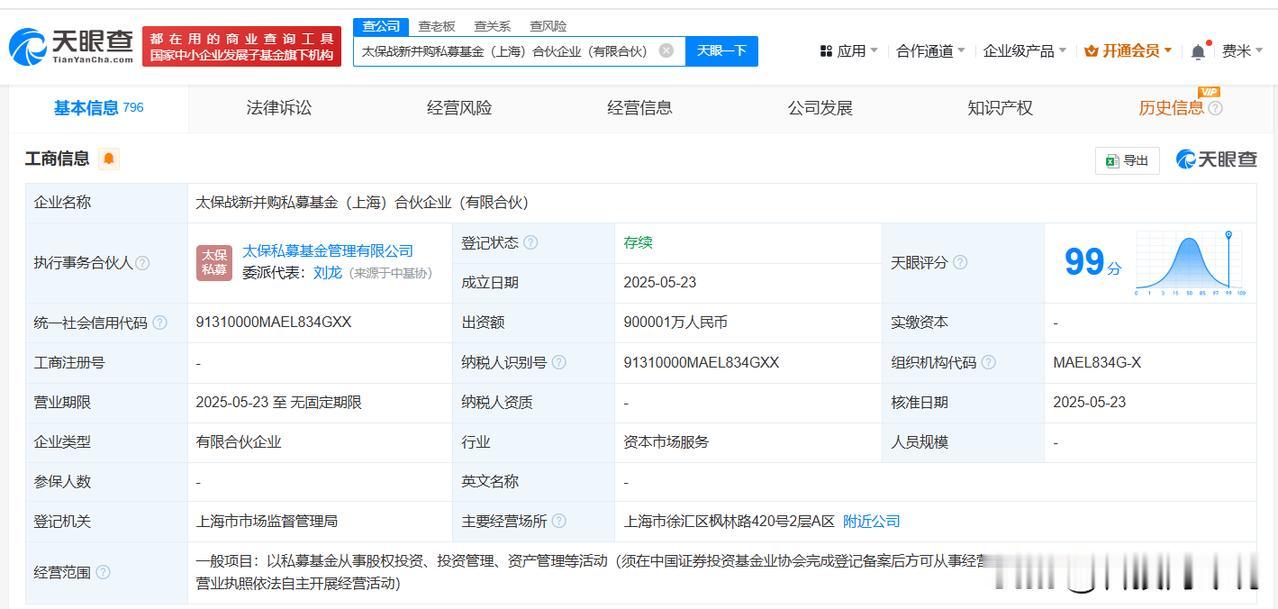Click the 资本市场服务 industry value
Screen dimensions: 1278x609
coord(666,441)
